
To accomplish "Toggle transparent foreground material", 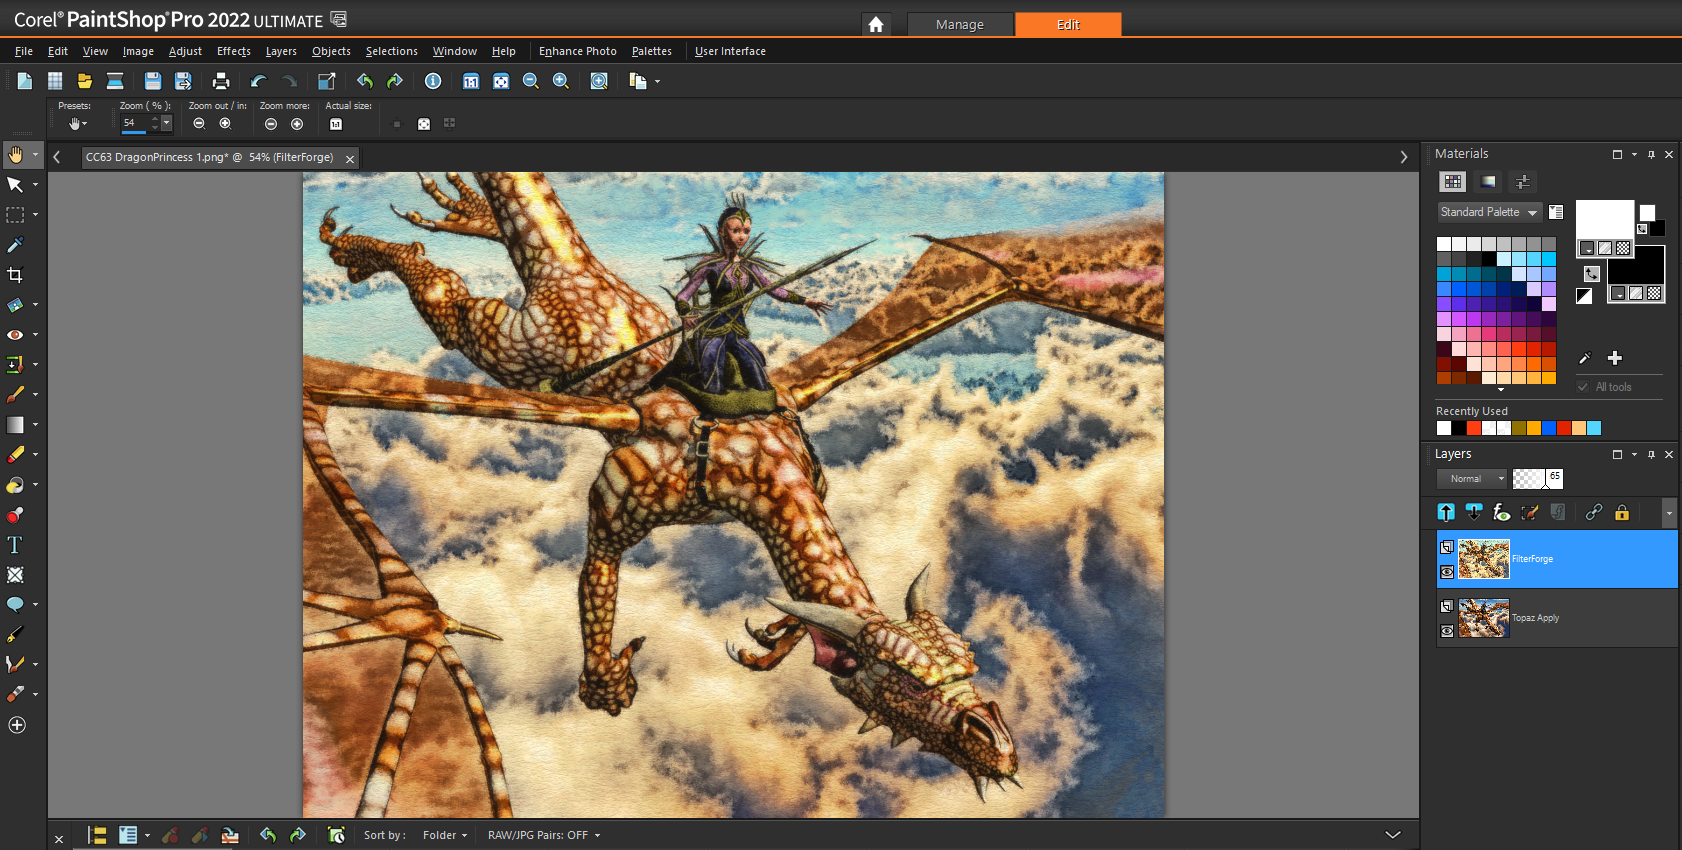I will [1623, 248].
